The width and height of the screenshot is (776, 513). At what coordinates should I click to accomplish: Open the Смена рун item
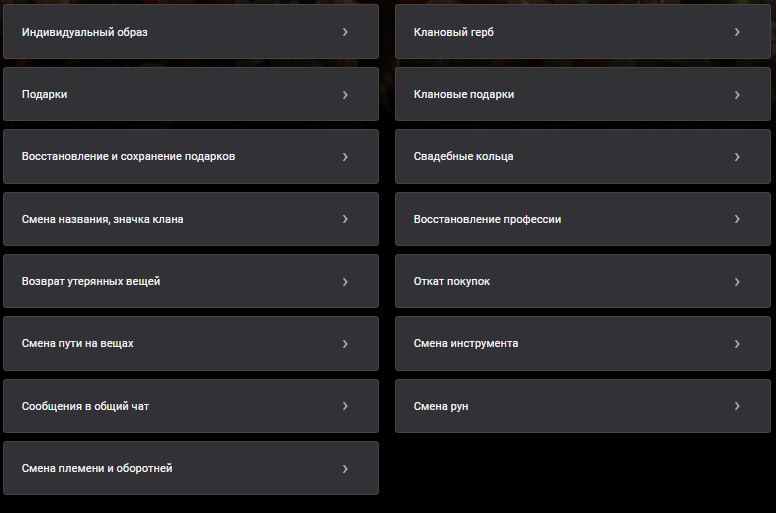click(582, 406)
